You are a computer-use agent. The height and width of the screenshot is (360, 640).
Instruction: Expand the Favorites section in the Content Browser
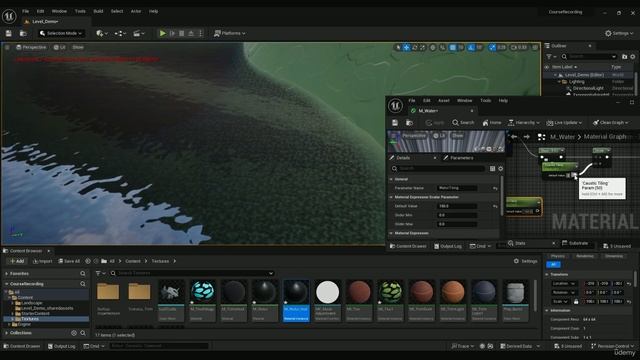tap(7, 273)
